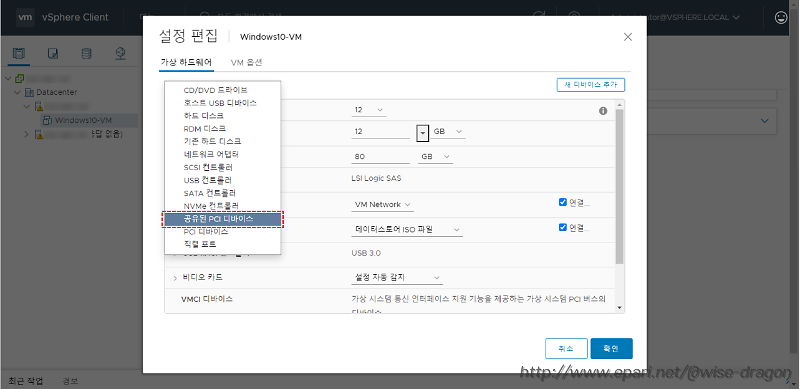Open hard disk unit GB dropdown

point(435,157)
